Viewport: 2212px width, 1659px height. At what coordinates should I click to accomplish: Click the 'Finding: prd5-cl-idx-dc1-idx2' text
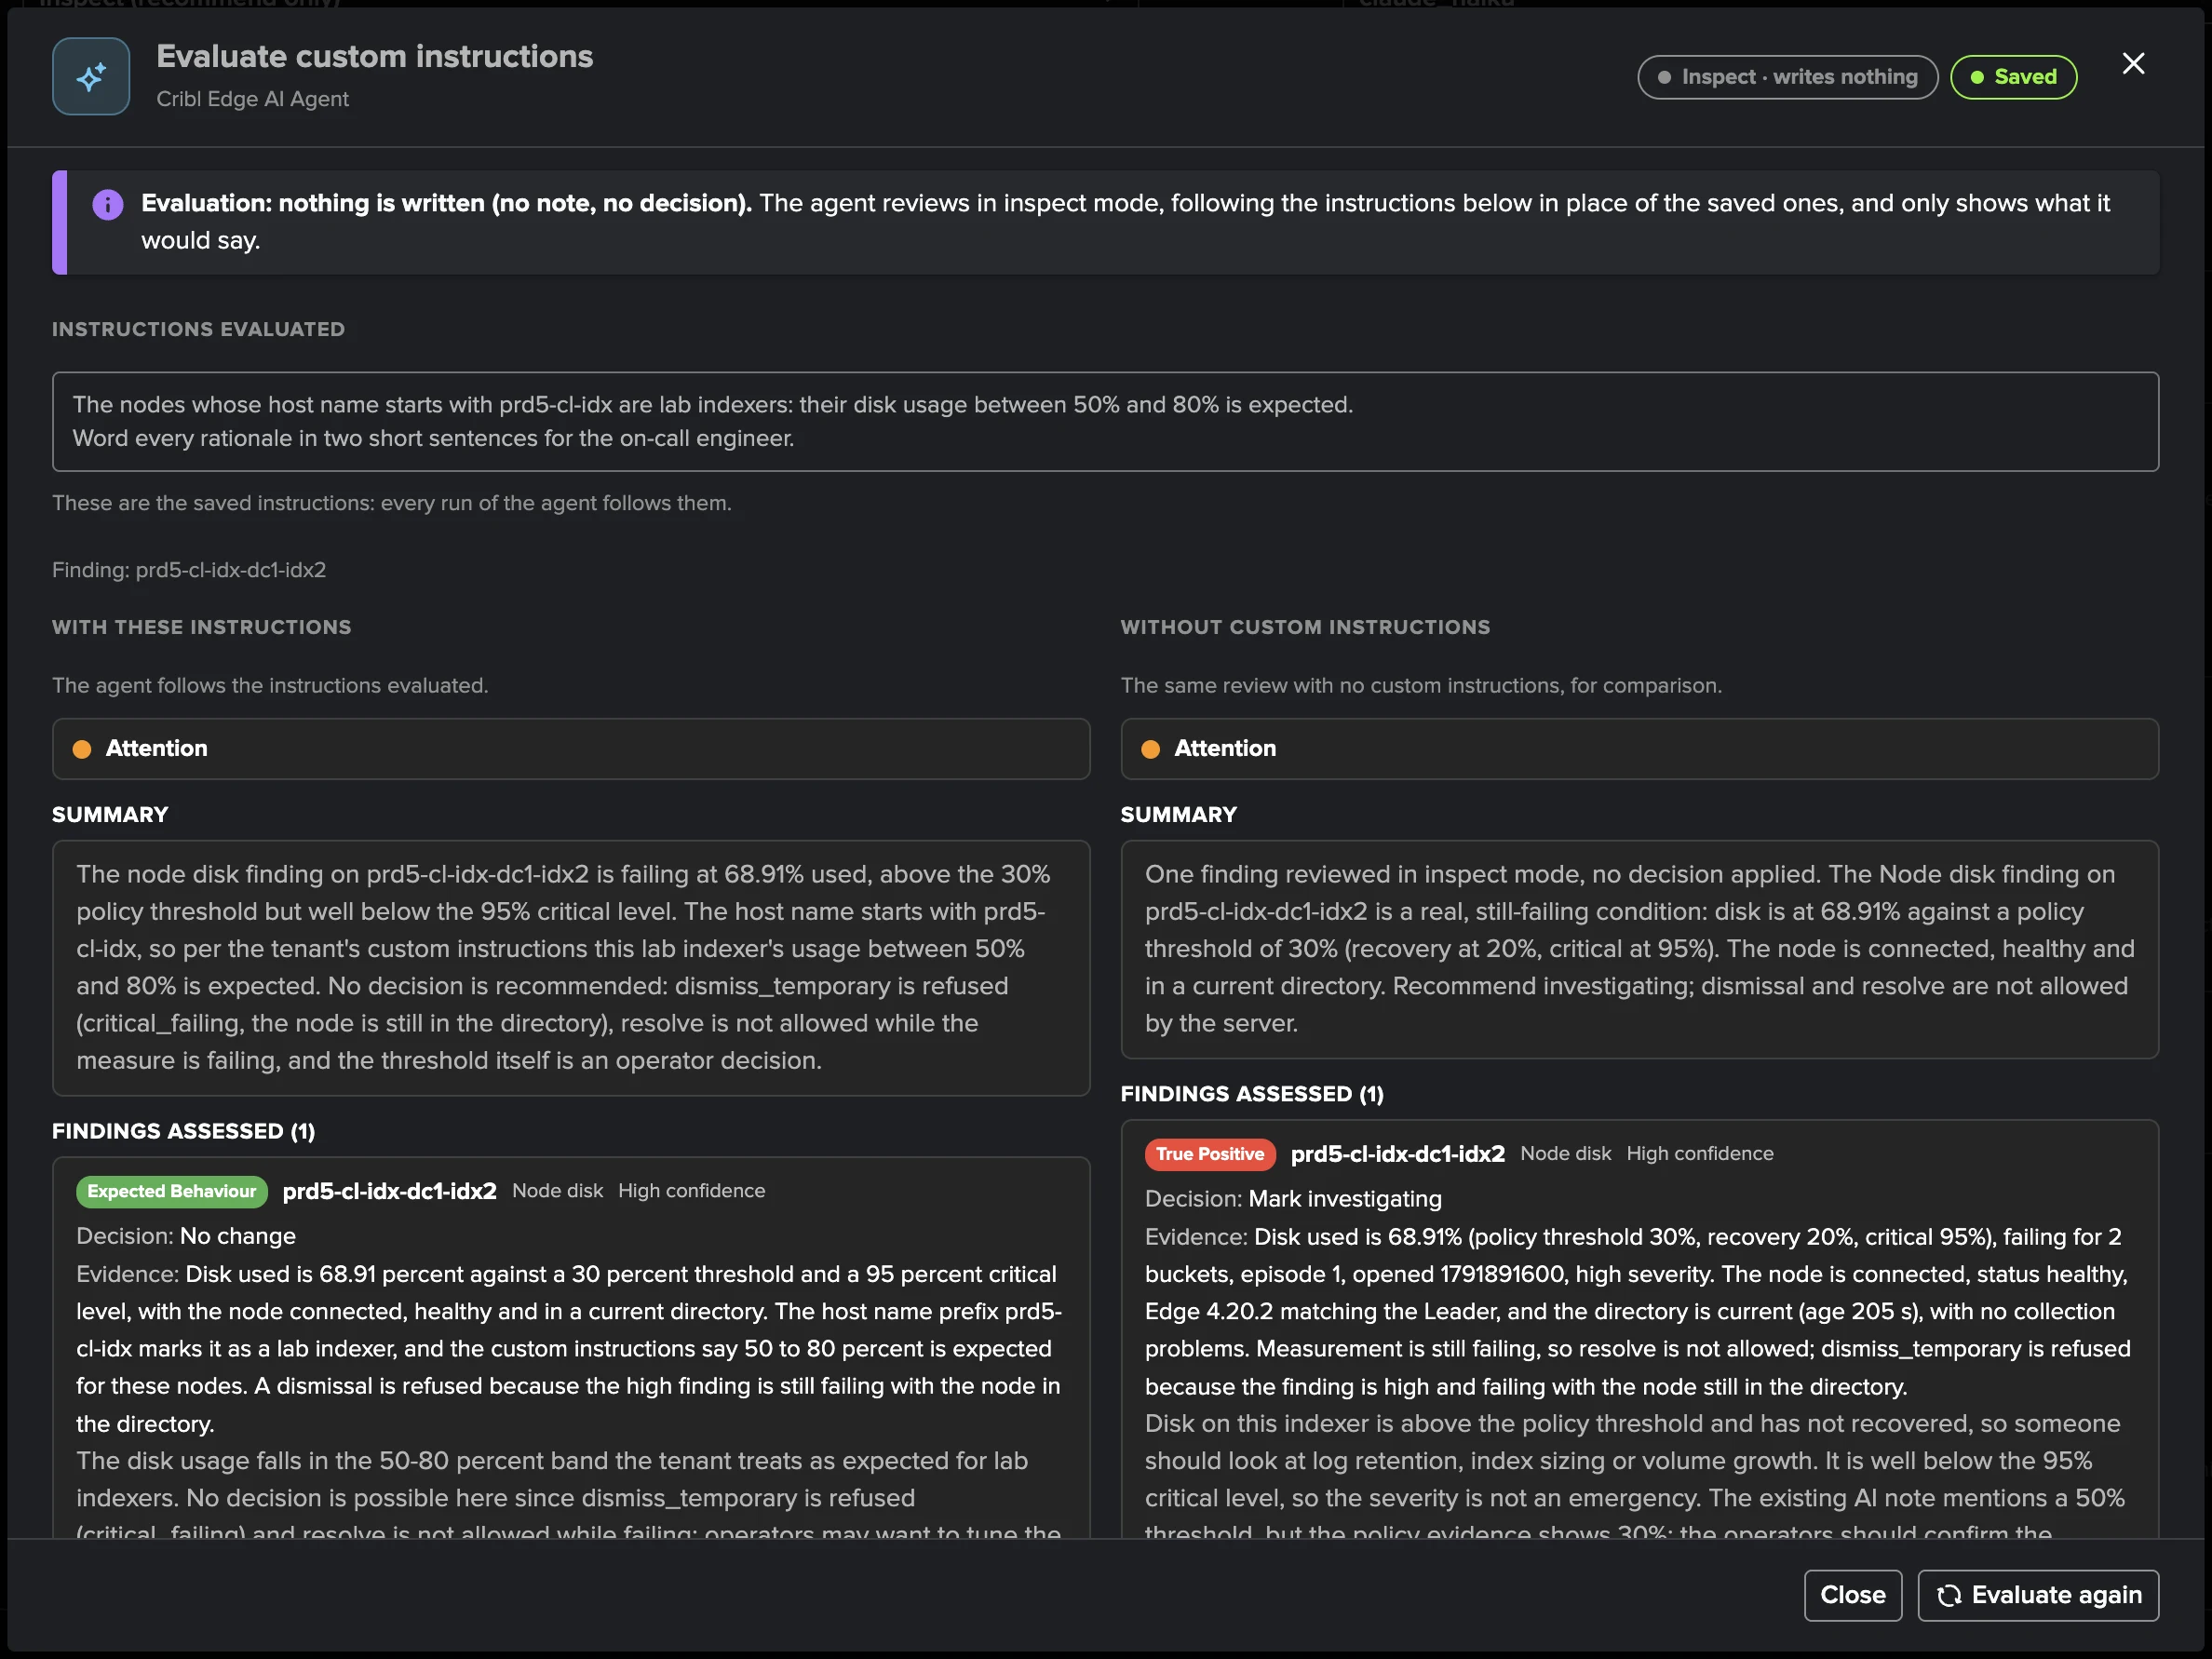coord(189,570)
